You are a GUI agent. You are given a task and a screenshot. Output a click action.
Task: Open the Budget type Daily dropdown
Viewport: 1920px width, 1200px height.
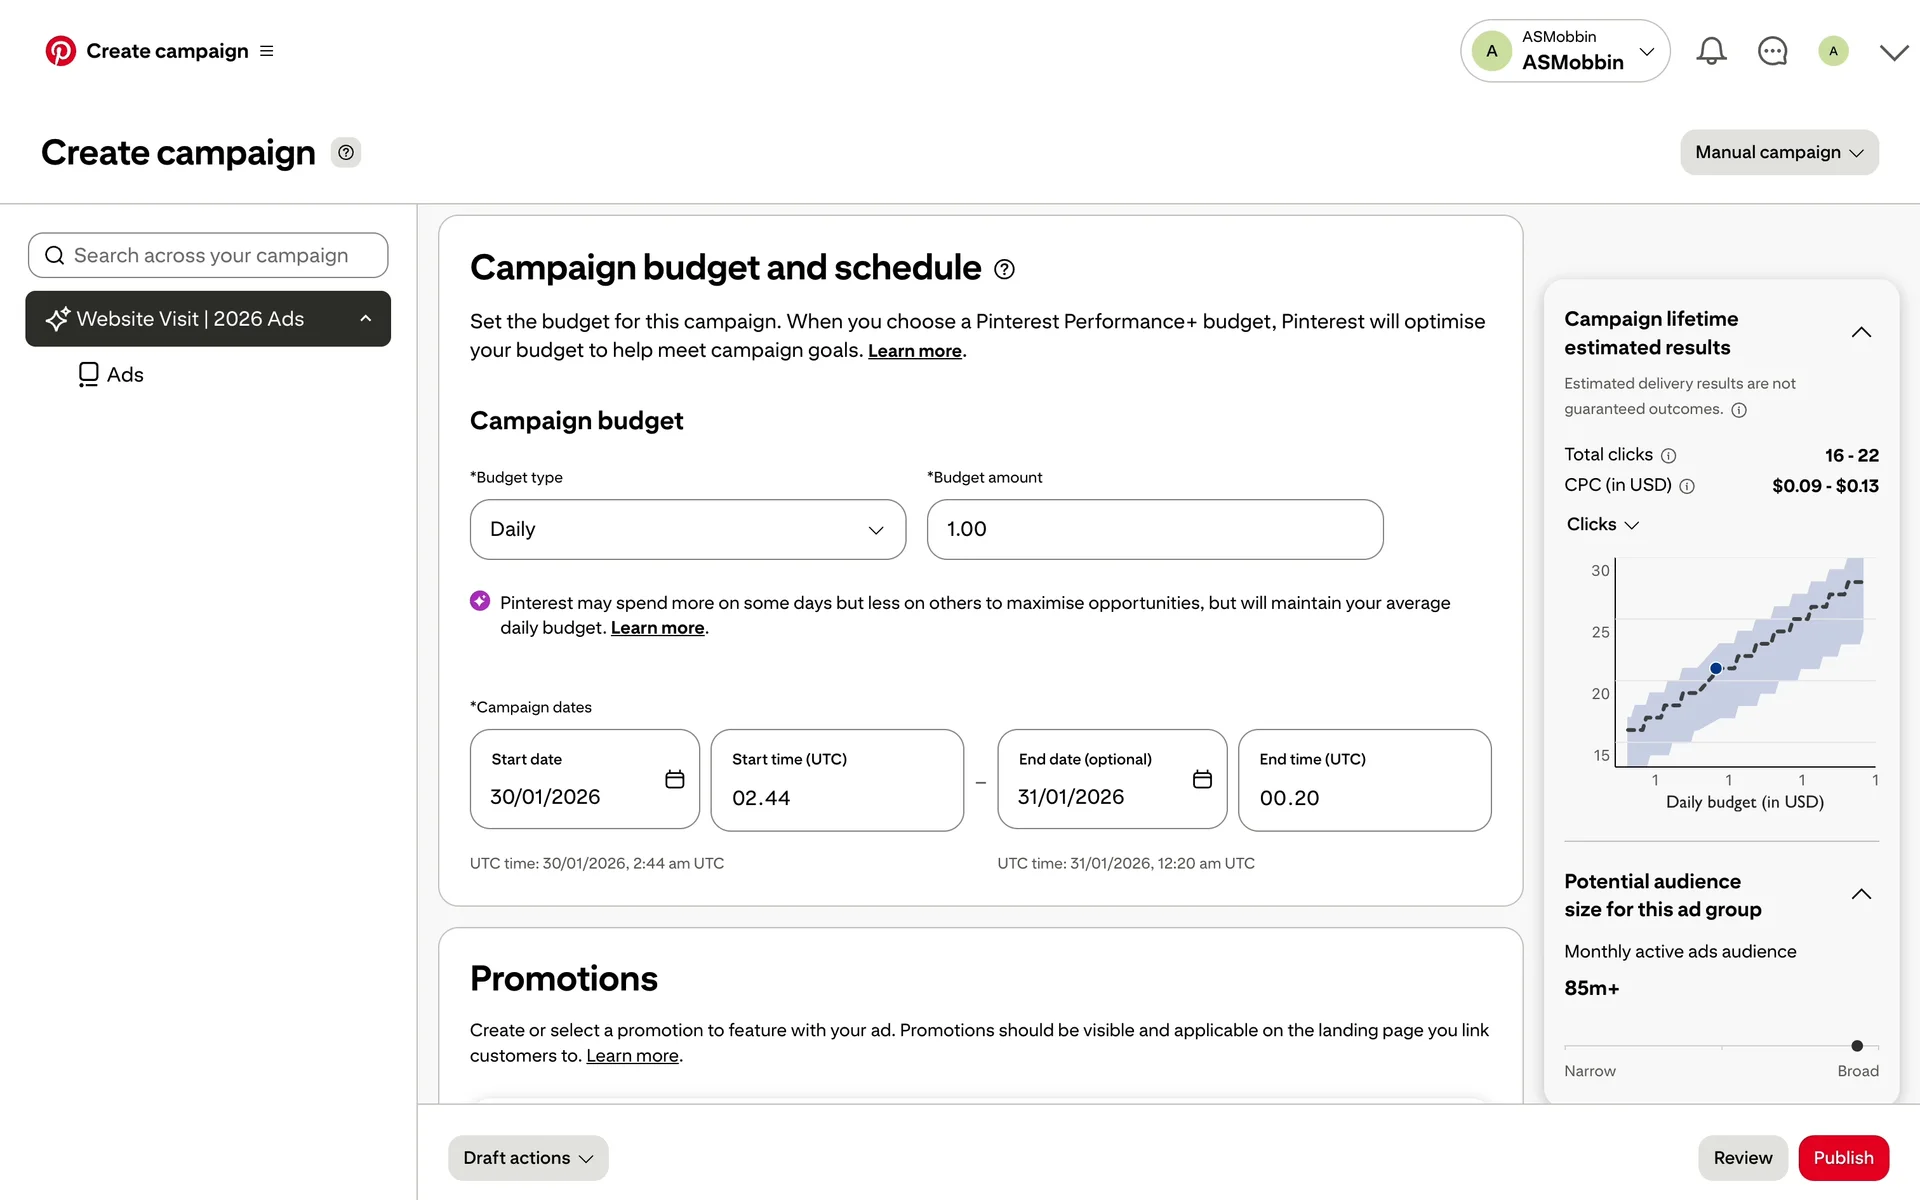pos(688,529)
